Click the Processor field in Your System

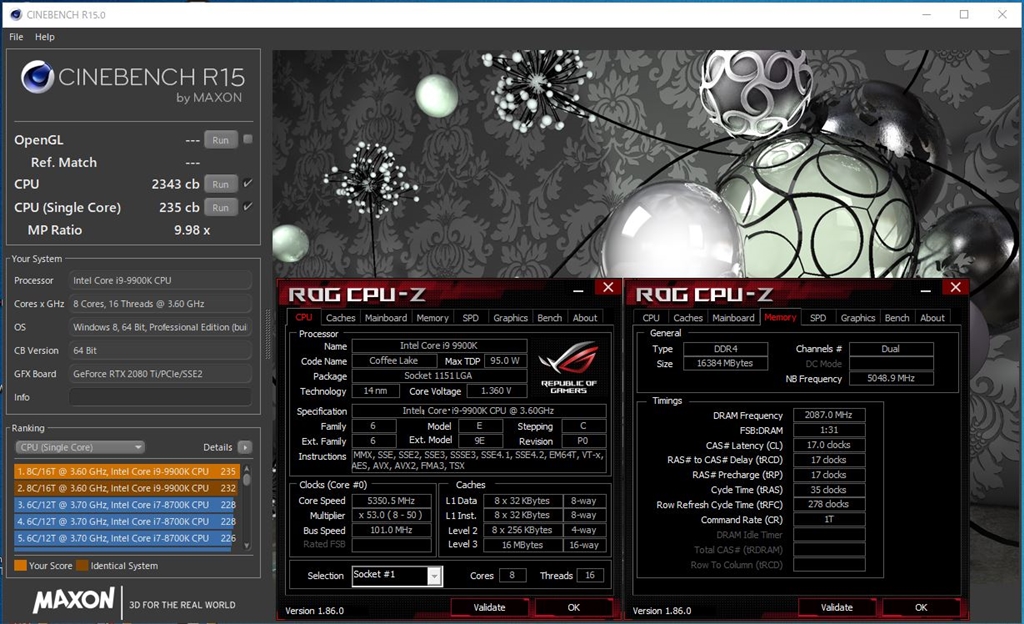160,281
